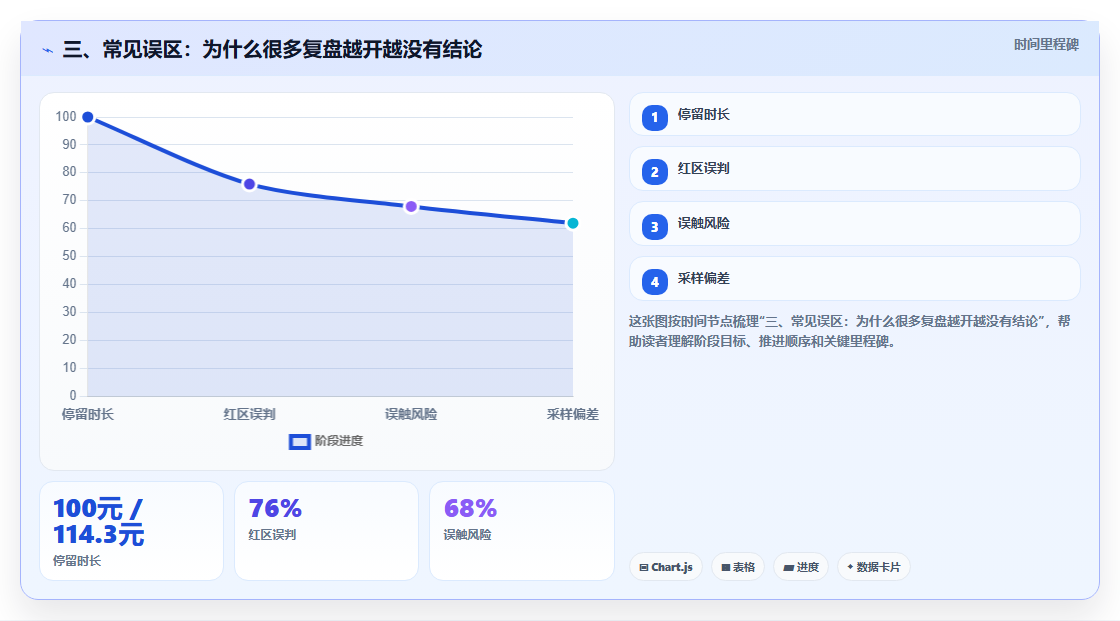
Task: Select the 误触风险 milestone row
Action: (x=854, y=224)
